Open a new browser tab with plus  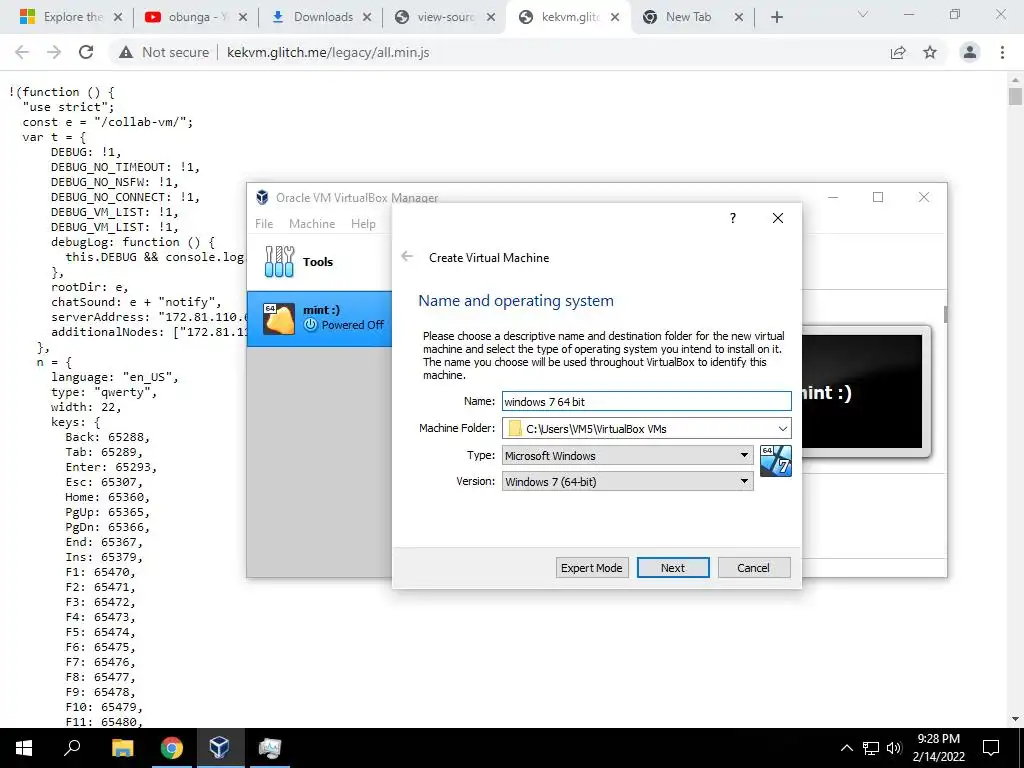pyautogui.click(x=776, y=18)
